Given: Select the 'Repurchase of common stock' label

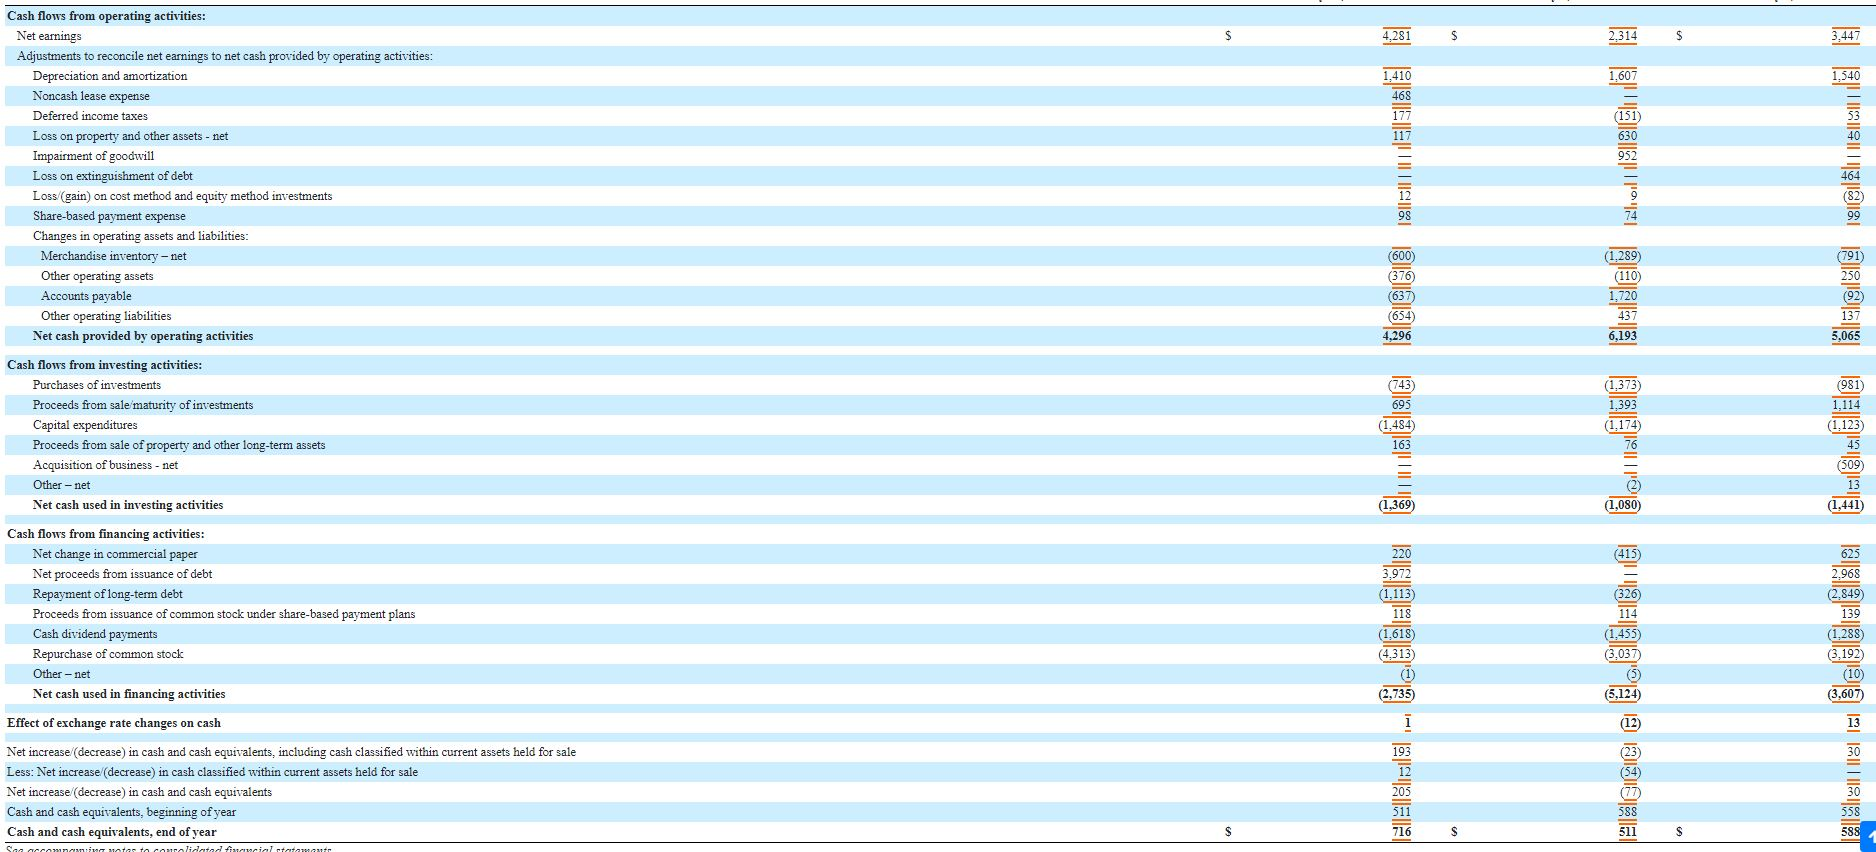Looking at the screenshot, I should (108, 654).
